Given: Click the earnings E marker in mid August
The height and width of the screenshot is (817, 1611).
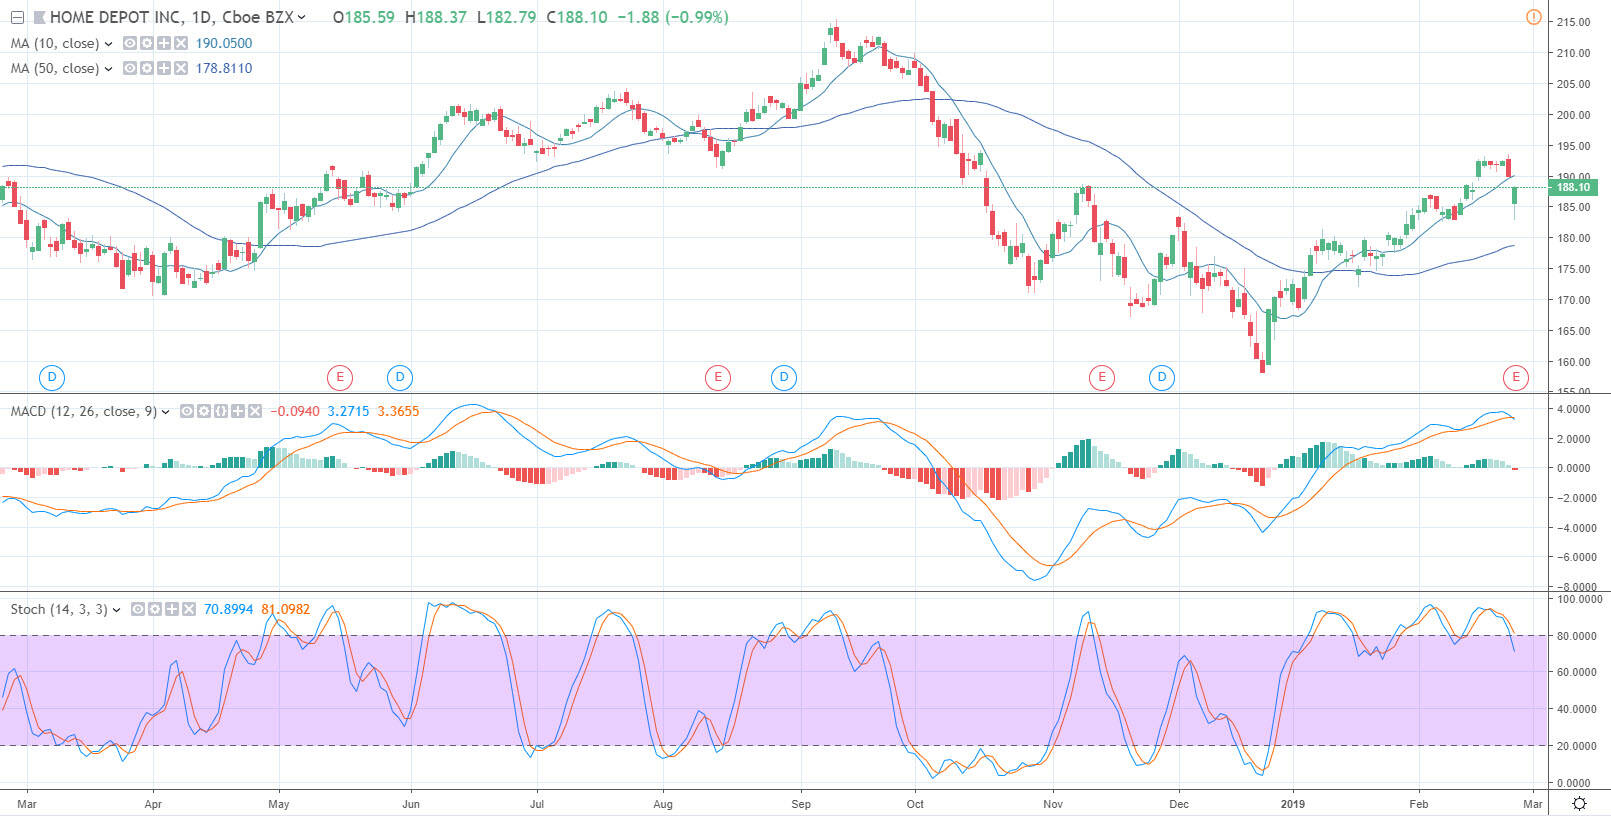Looking at the screenshot, I should tap(717, 377).
